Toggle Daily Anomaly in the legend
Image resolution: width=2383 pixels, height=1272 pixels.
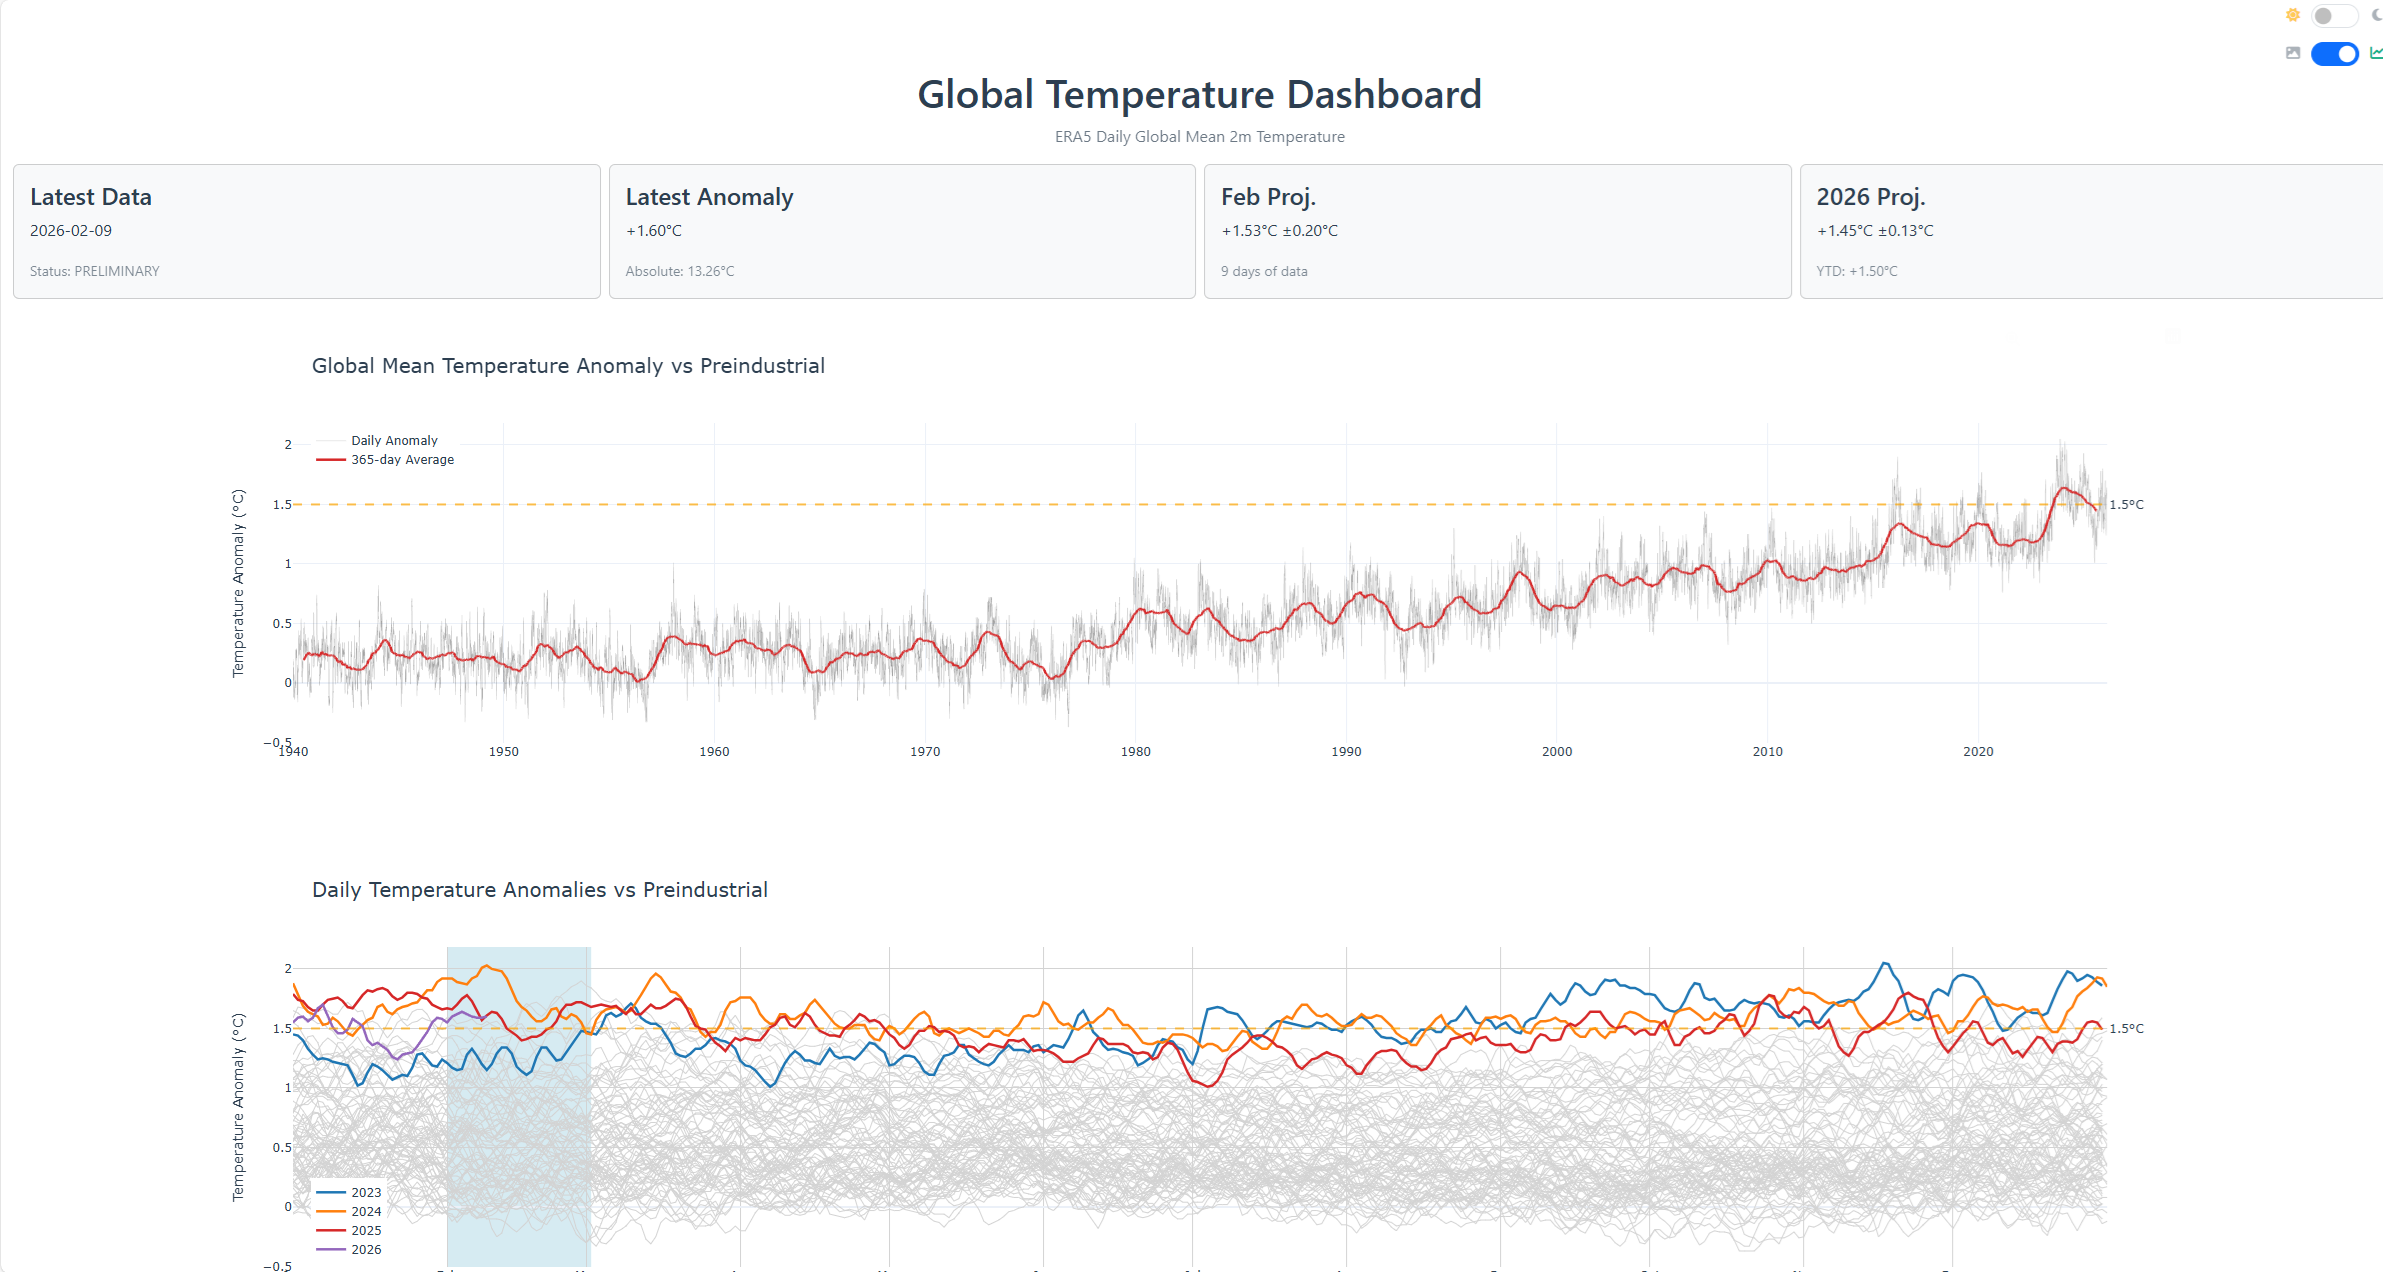point(393,440)
